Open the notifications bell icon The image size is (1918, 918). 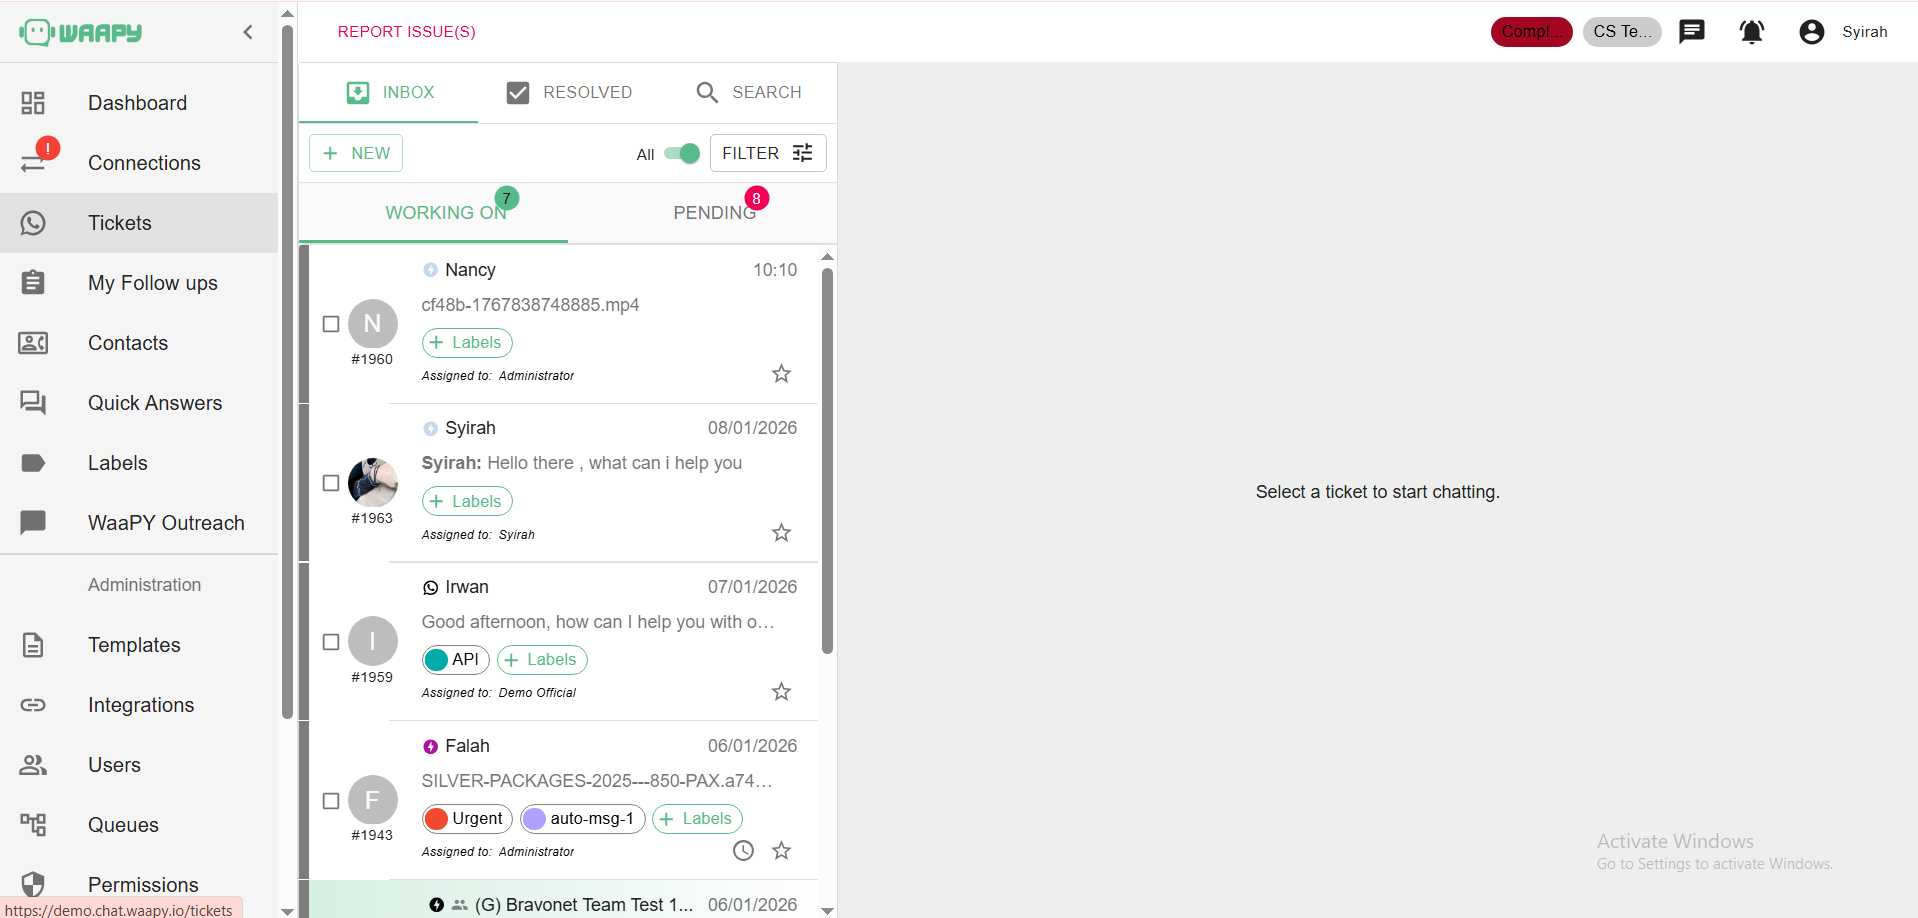coord(1752,32)
